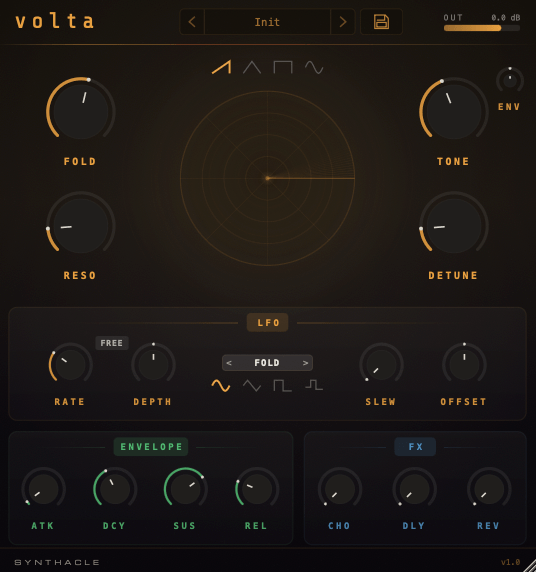This screenshot has height=572, width=536.
Task: Toggle the FREE rate sync button
Action: coord(112,343)
